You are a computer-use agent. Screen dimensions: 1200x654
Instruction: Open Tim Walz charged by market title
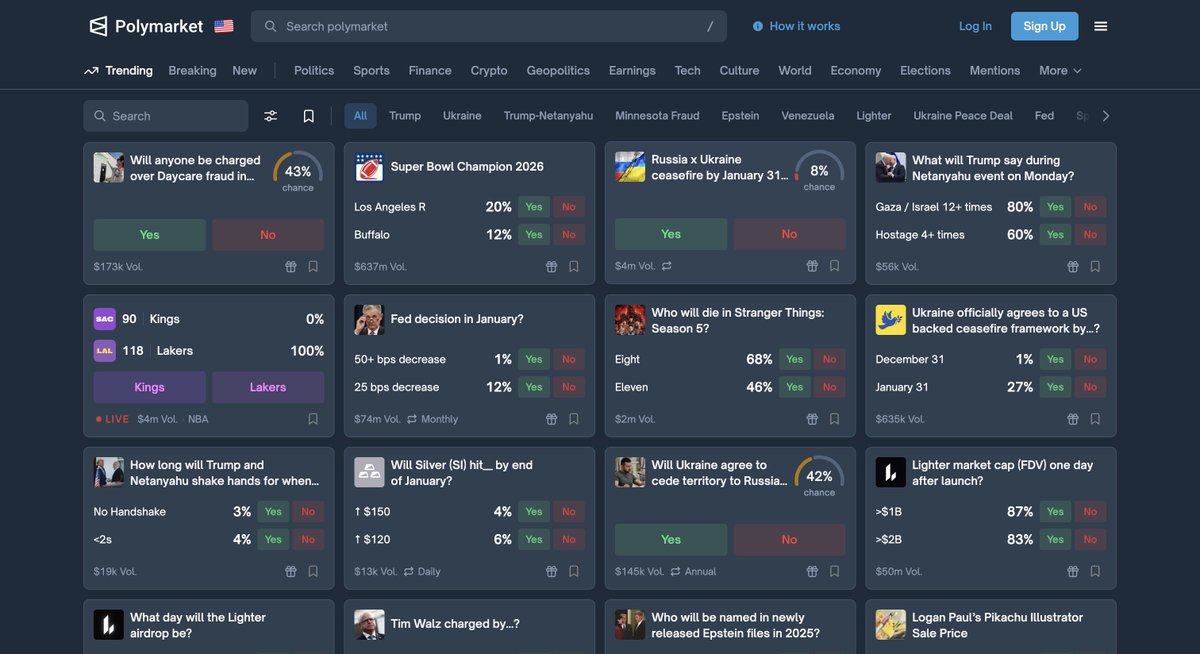(455, 624)
